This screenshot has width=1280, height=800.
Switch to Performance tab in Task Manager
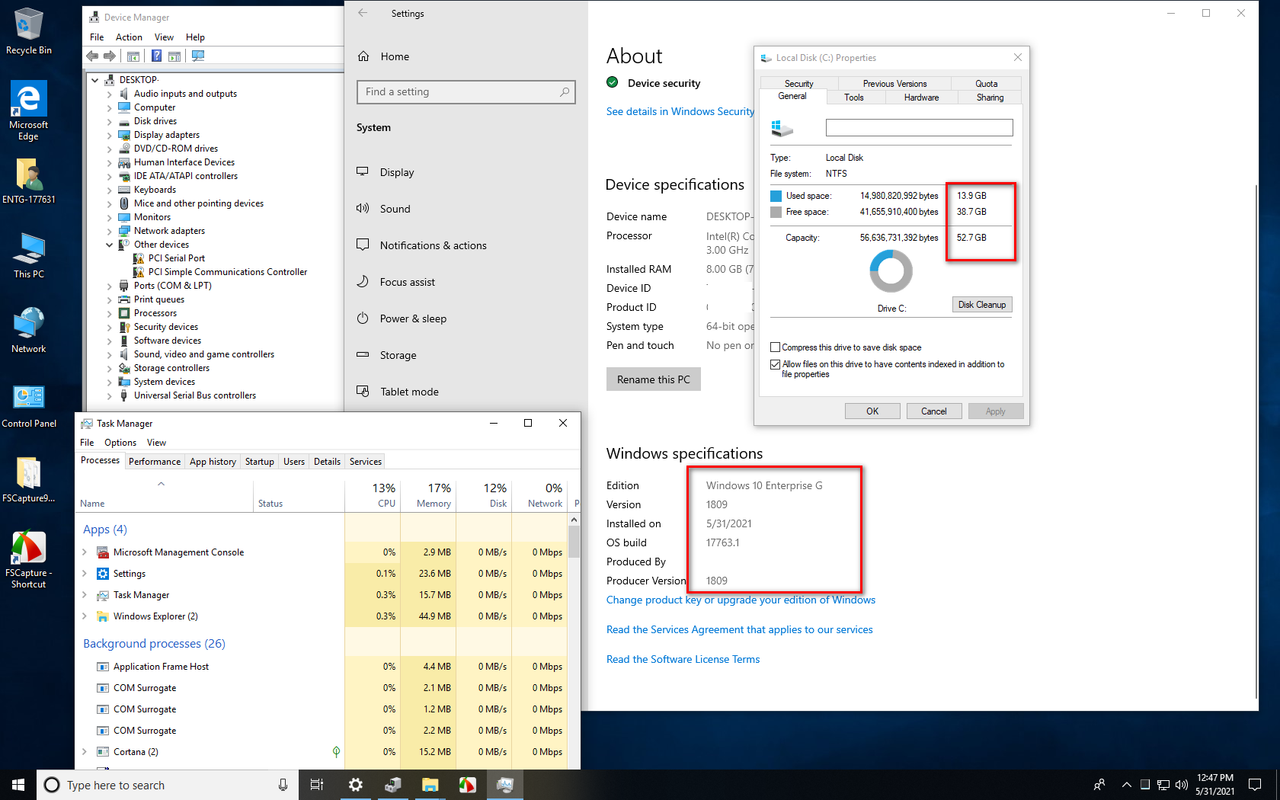155,461
